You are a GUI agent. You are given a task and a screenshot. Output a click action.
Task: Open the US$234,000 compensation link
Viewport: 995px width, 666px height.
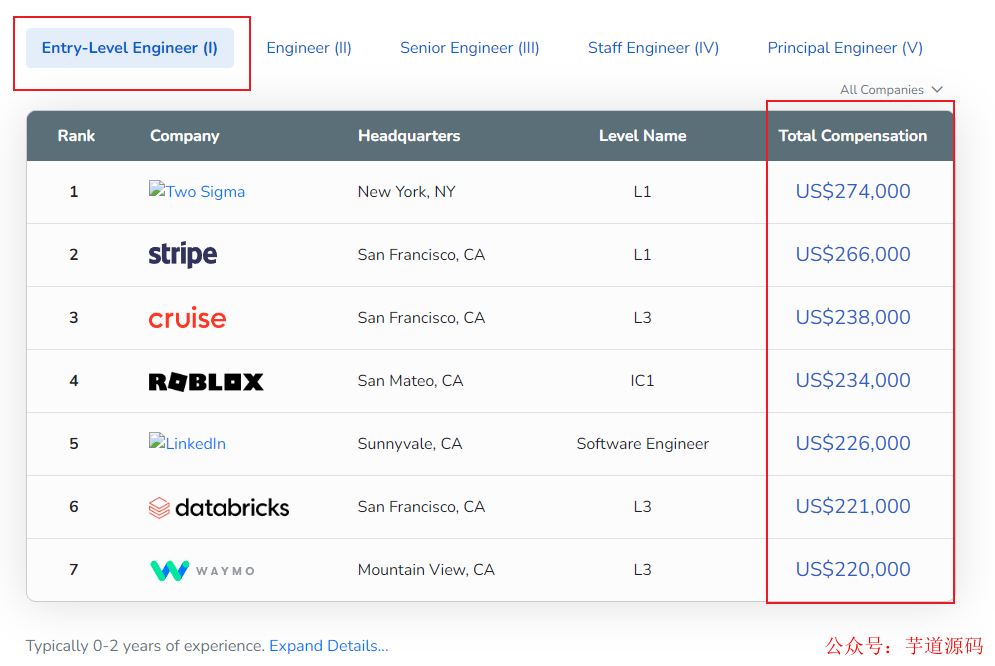(x=853, y=380)
